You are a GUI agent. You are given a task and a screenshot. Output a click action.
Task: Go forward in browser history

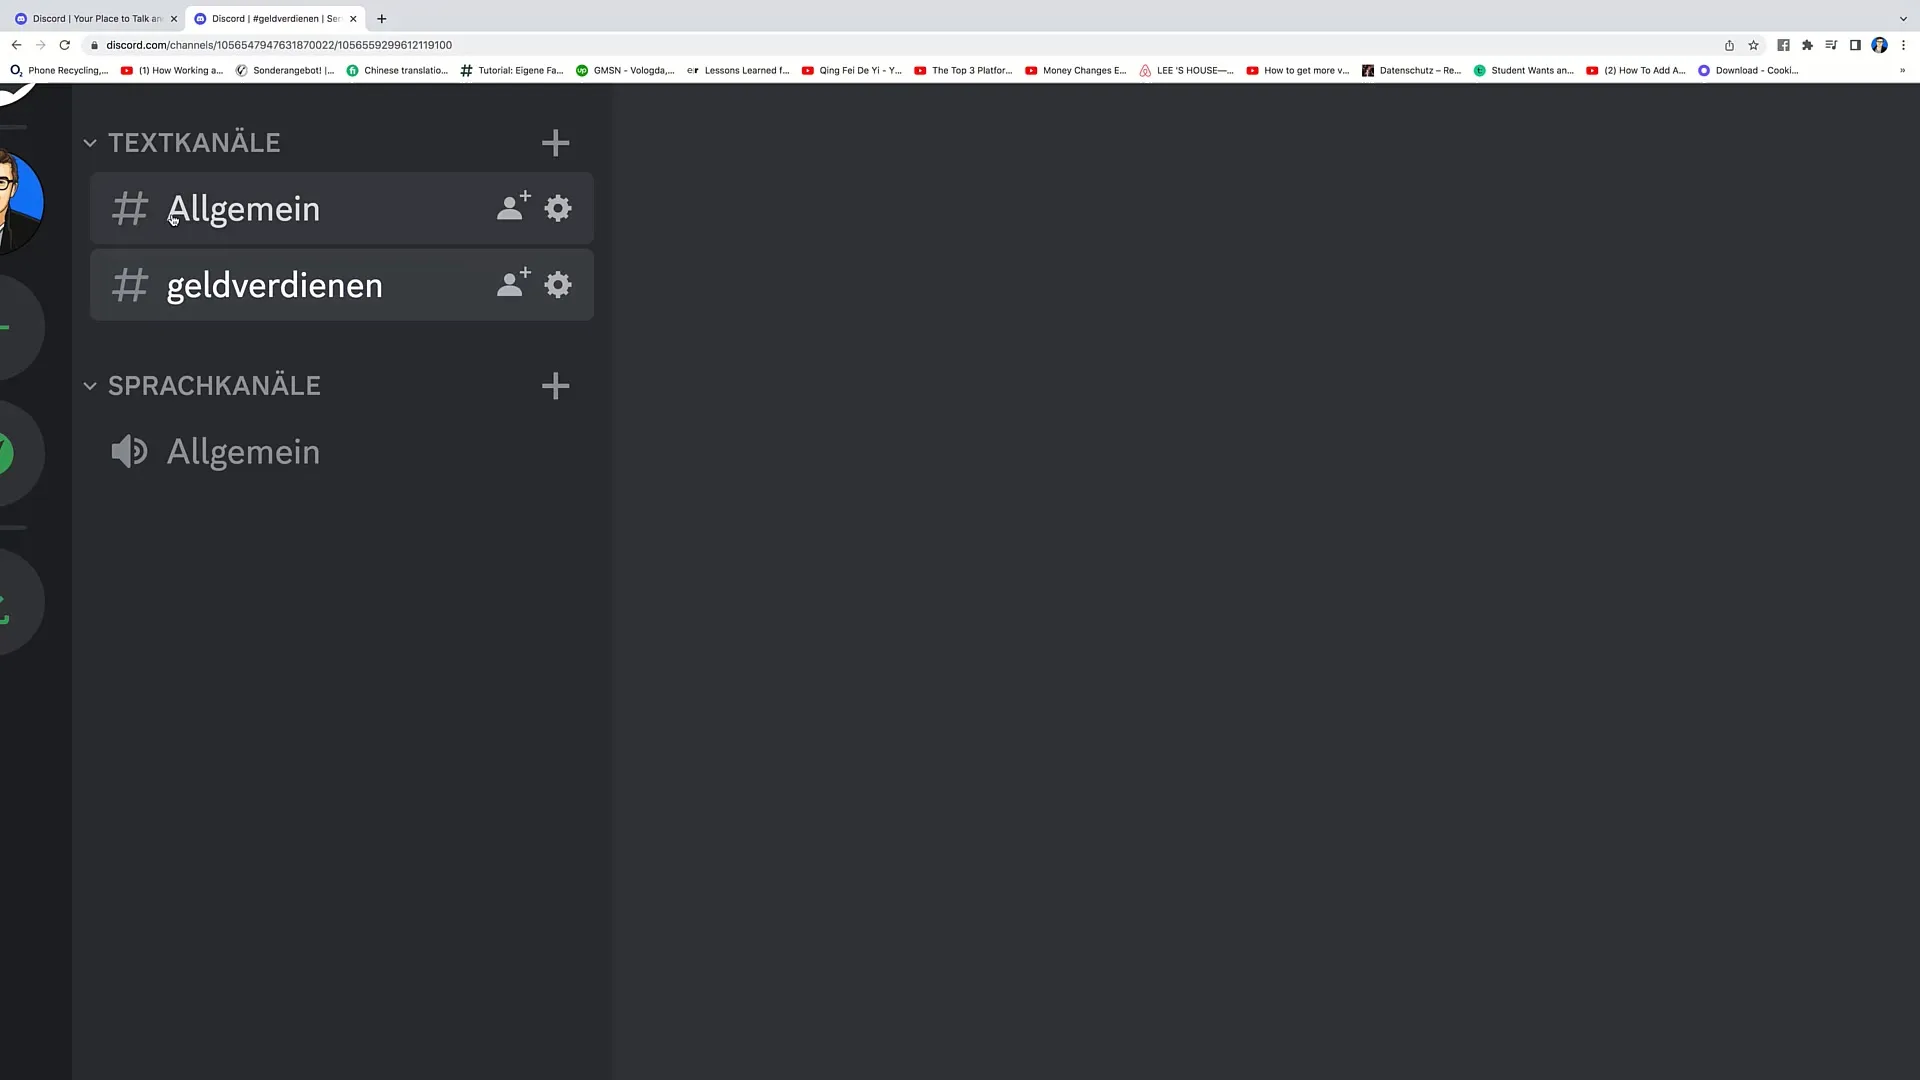40,45
